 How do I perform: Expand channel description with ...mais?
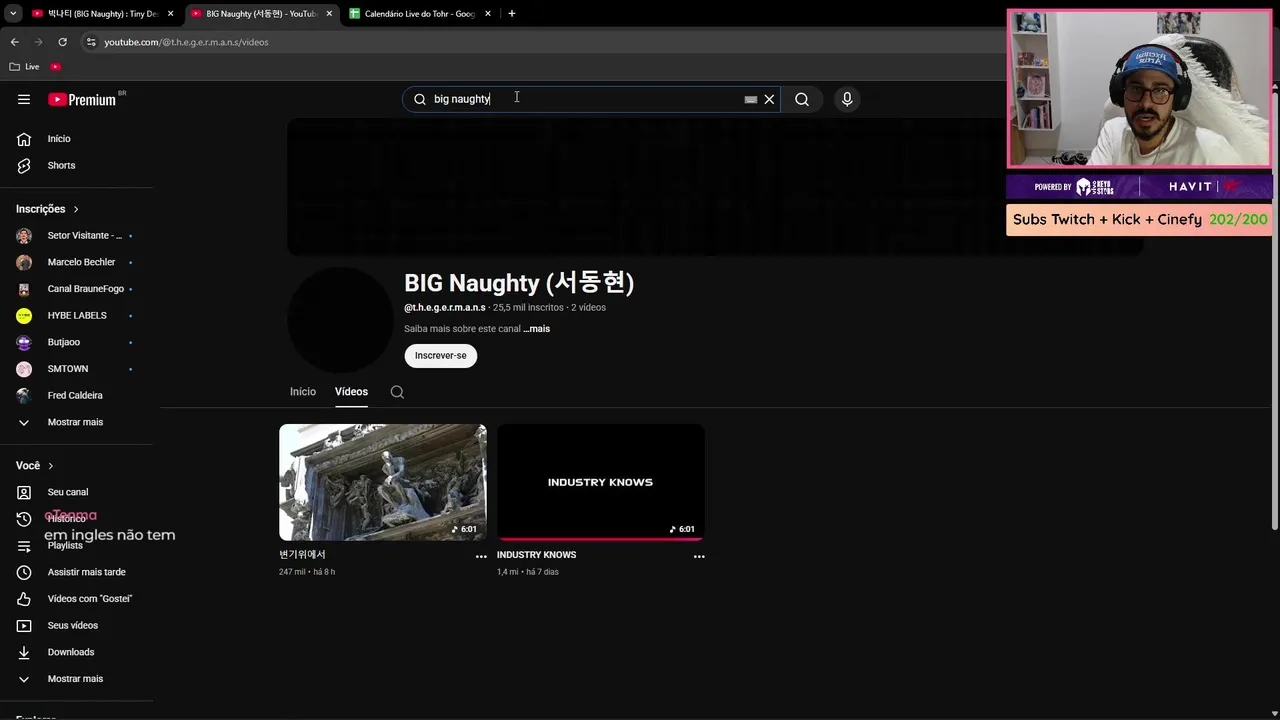pyautogui.click(x=536, y=329)
